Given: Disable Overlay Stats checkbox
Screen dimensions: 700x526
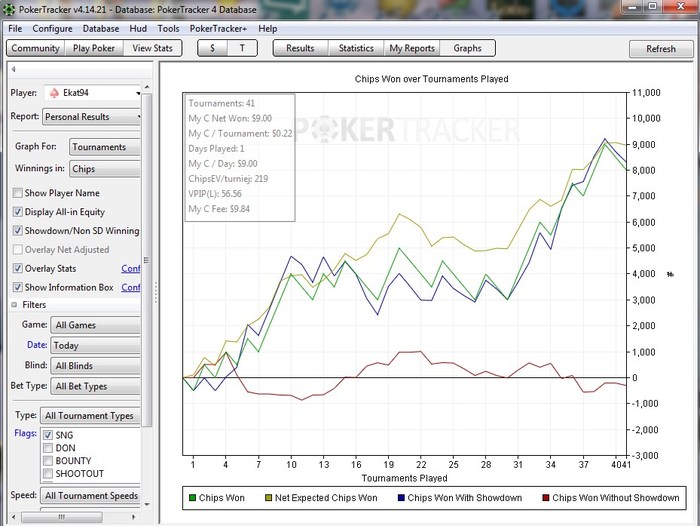Looking at the screenshot, I should [17, 268].
